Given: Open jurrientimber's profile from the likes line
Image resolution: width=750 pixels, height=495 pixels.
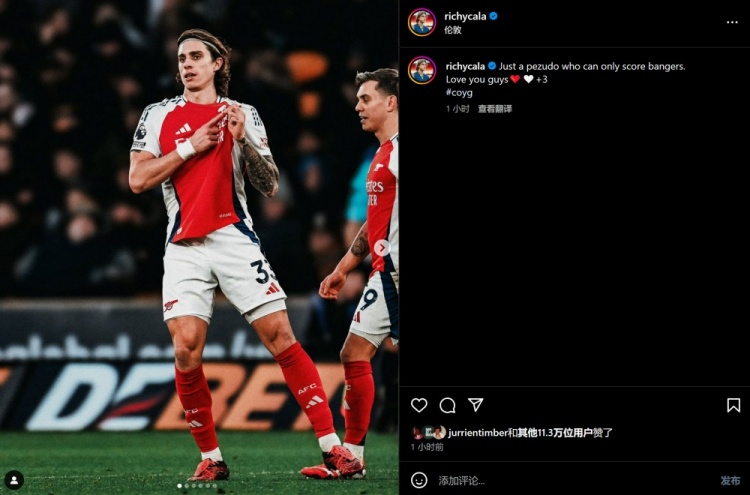Looking at the screenshot, I should tap(477, 433).
